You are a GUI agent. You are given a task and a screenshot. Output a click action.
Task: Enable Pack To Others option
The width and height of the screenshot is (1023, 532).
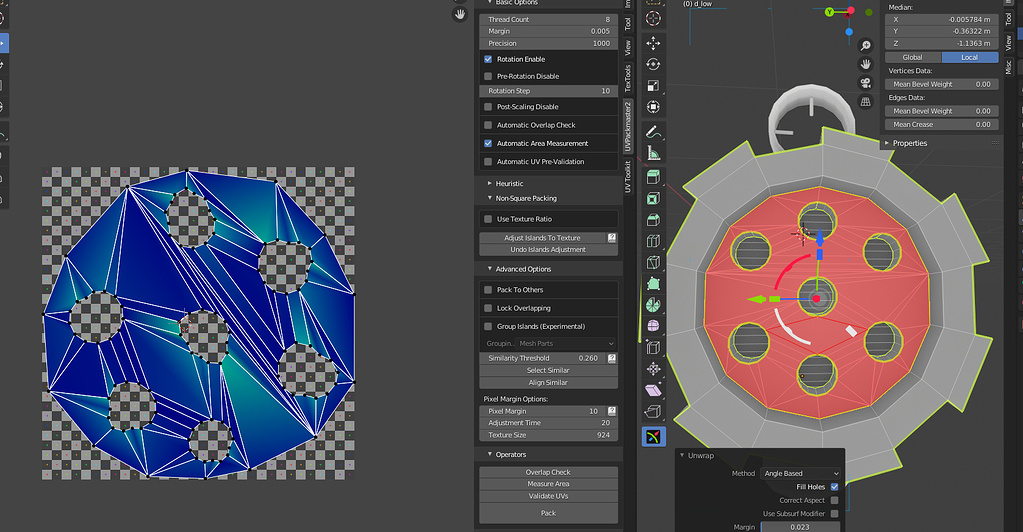[488, 289]
